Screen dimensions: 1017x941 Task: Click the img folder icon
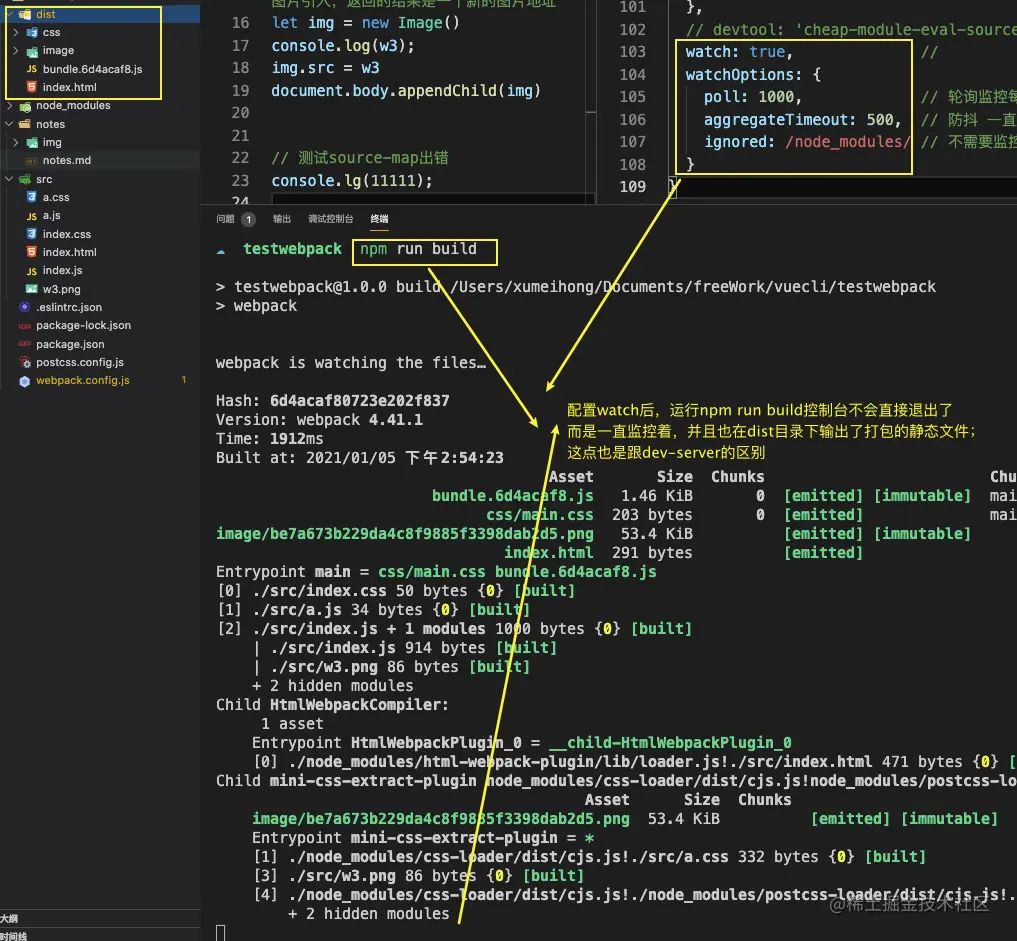pos(32,142)
